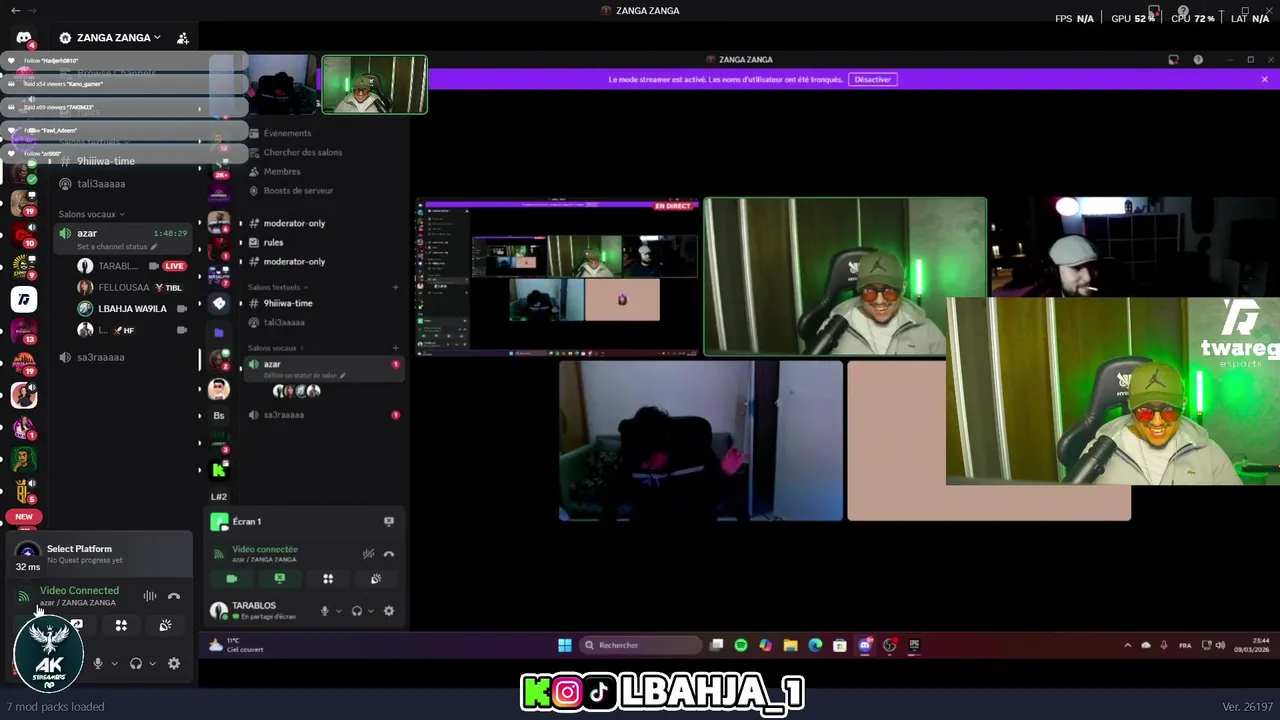The height and width of the screenshot is (720, 1280).
Task: Click the connection signal icon beside Video Connected
Action: pyautogui.click(x=23, y=596)
